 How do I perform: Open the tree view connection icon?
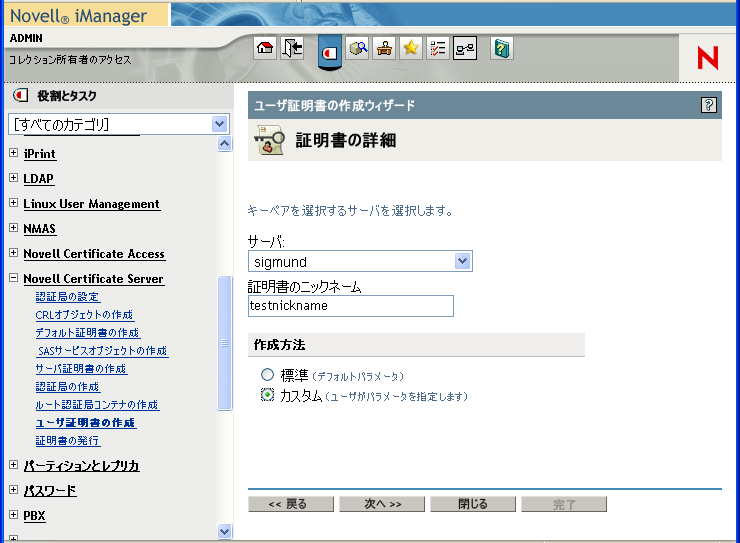[465, 48]
